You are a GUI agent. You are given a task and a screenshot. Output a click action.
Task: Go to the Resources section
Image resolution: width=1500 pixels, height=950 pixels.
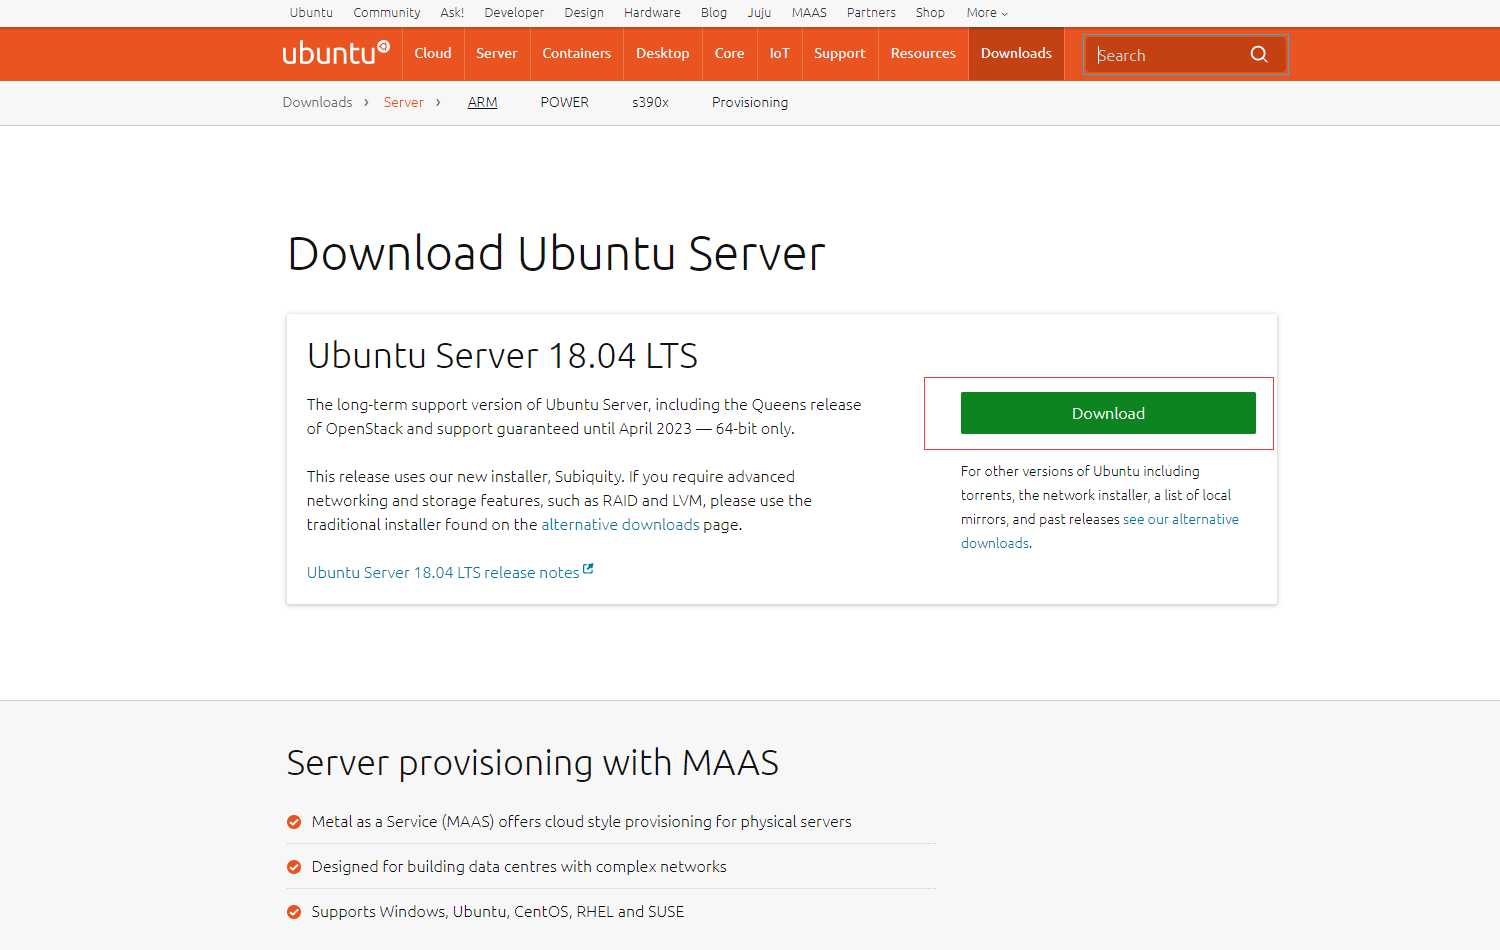coord(923,53)
